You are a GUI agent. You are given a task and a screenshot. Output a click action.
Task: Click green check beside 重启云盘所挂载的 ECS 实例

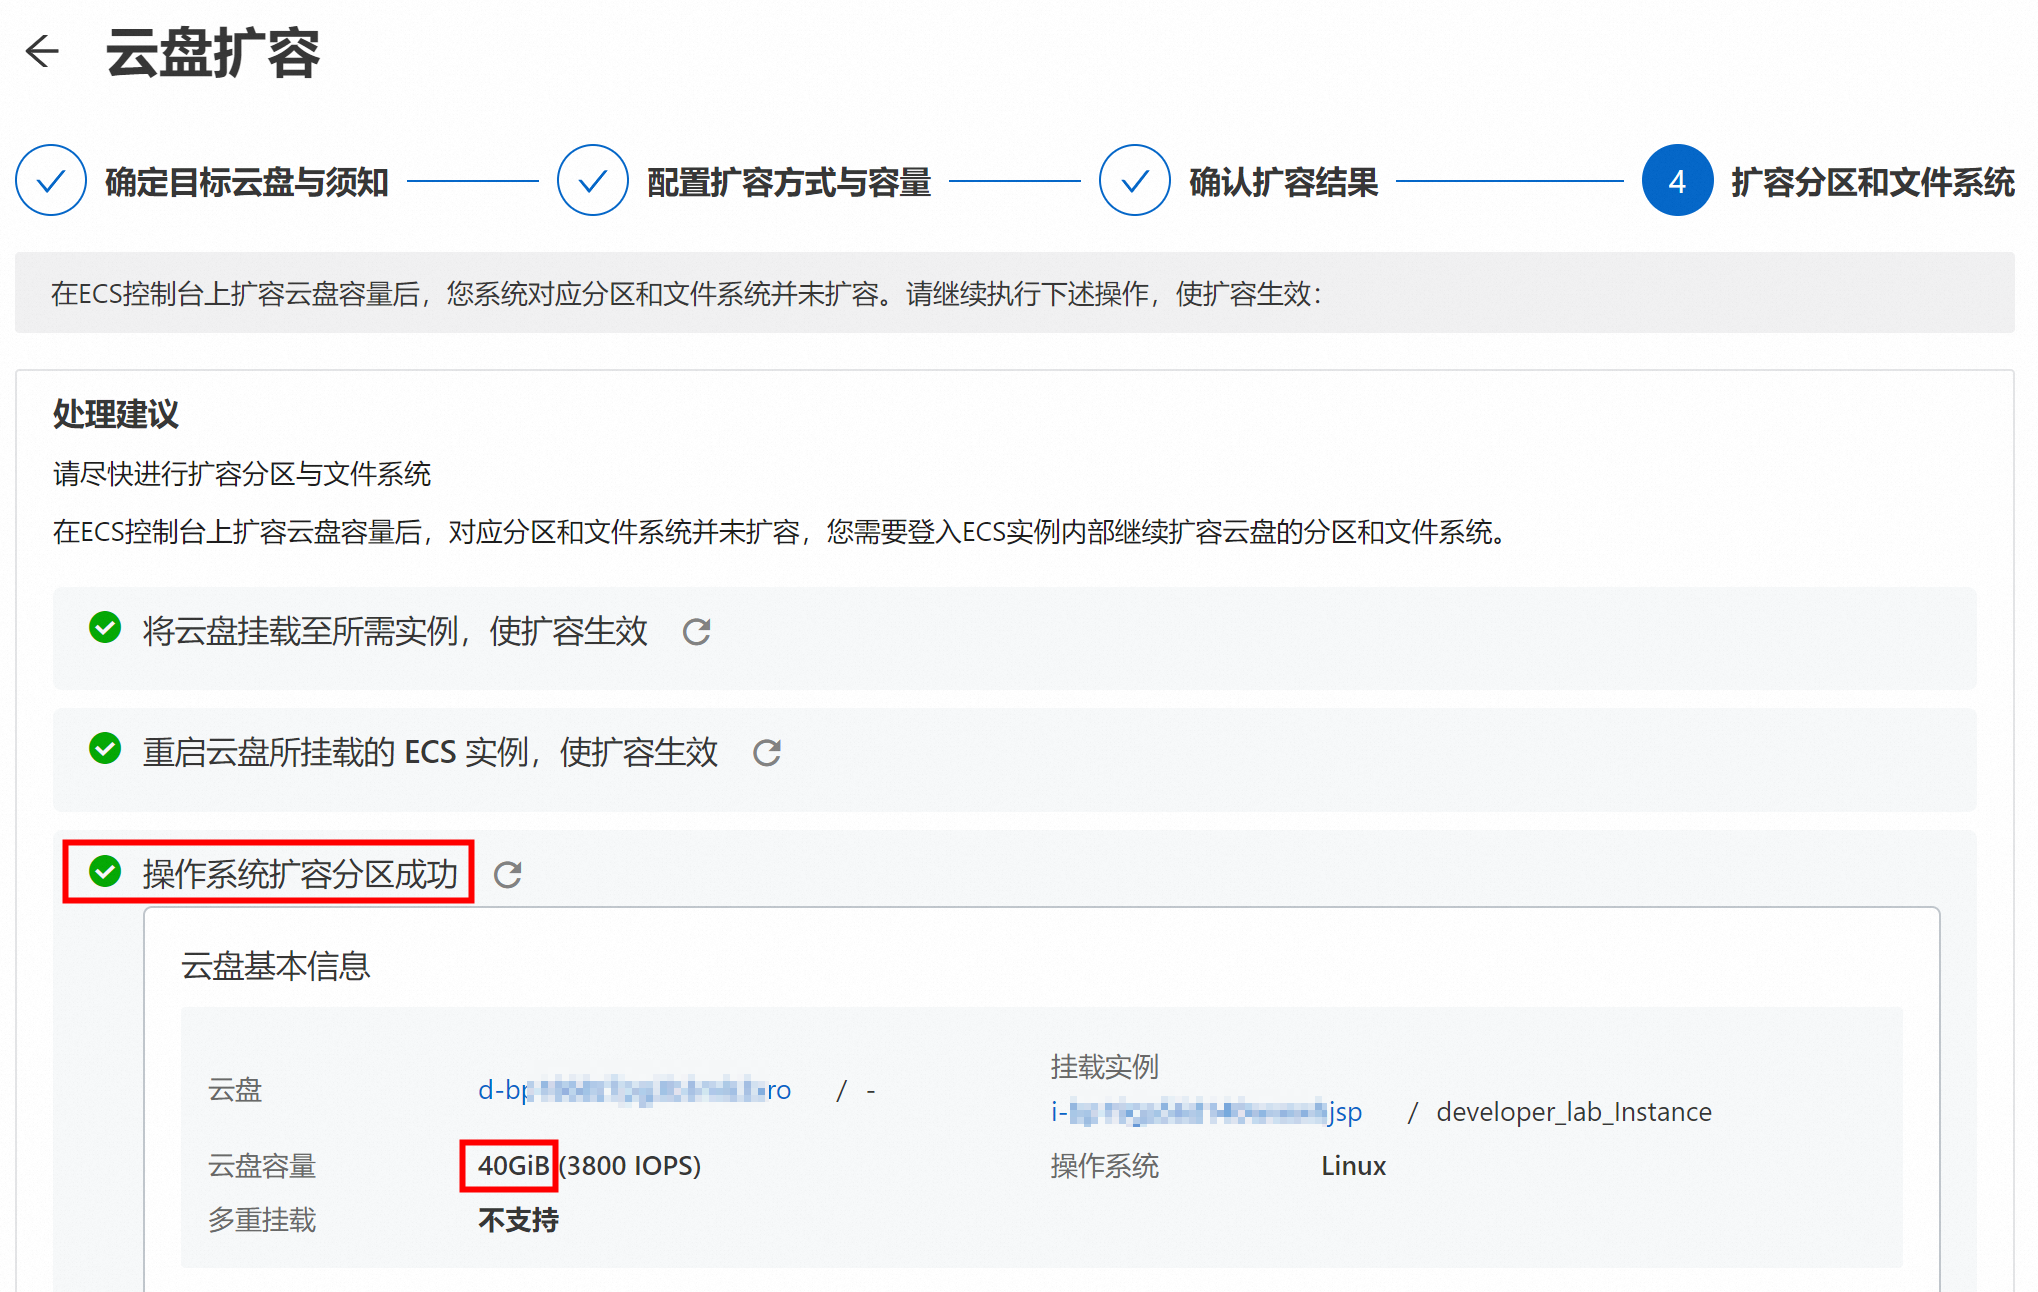pos(105,749)
